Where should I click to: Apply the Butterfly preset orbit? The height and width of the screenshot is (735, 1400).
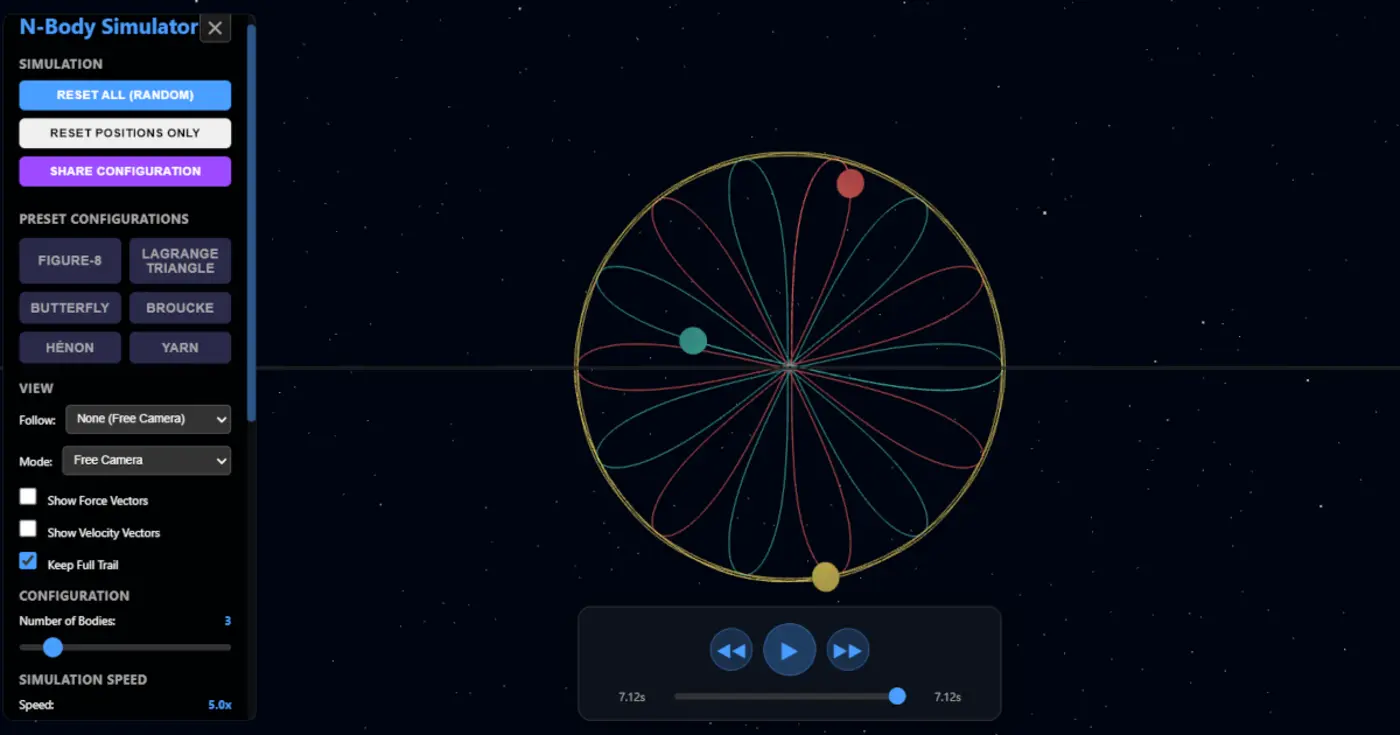point(69,307)
